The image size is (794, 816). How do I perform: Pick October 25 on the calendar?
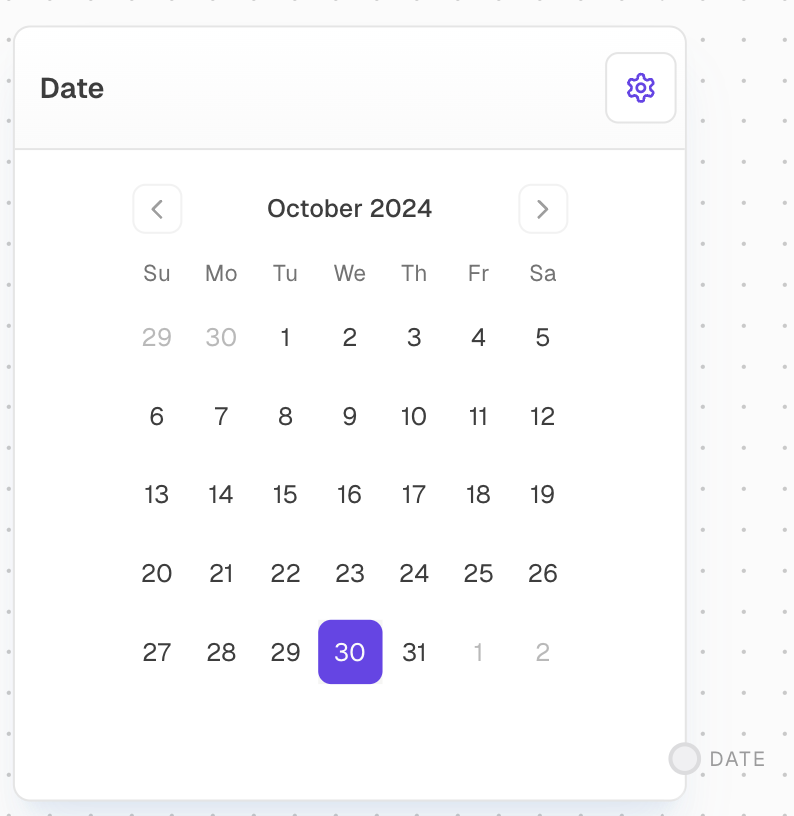pyautogui.click(x=478, y=573)
